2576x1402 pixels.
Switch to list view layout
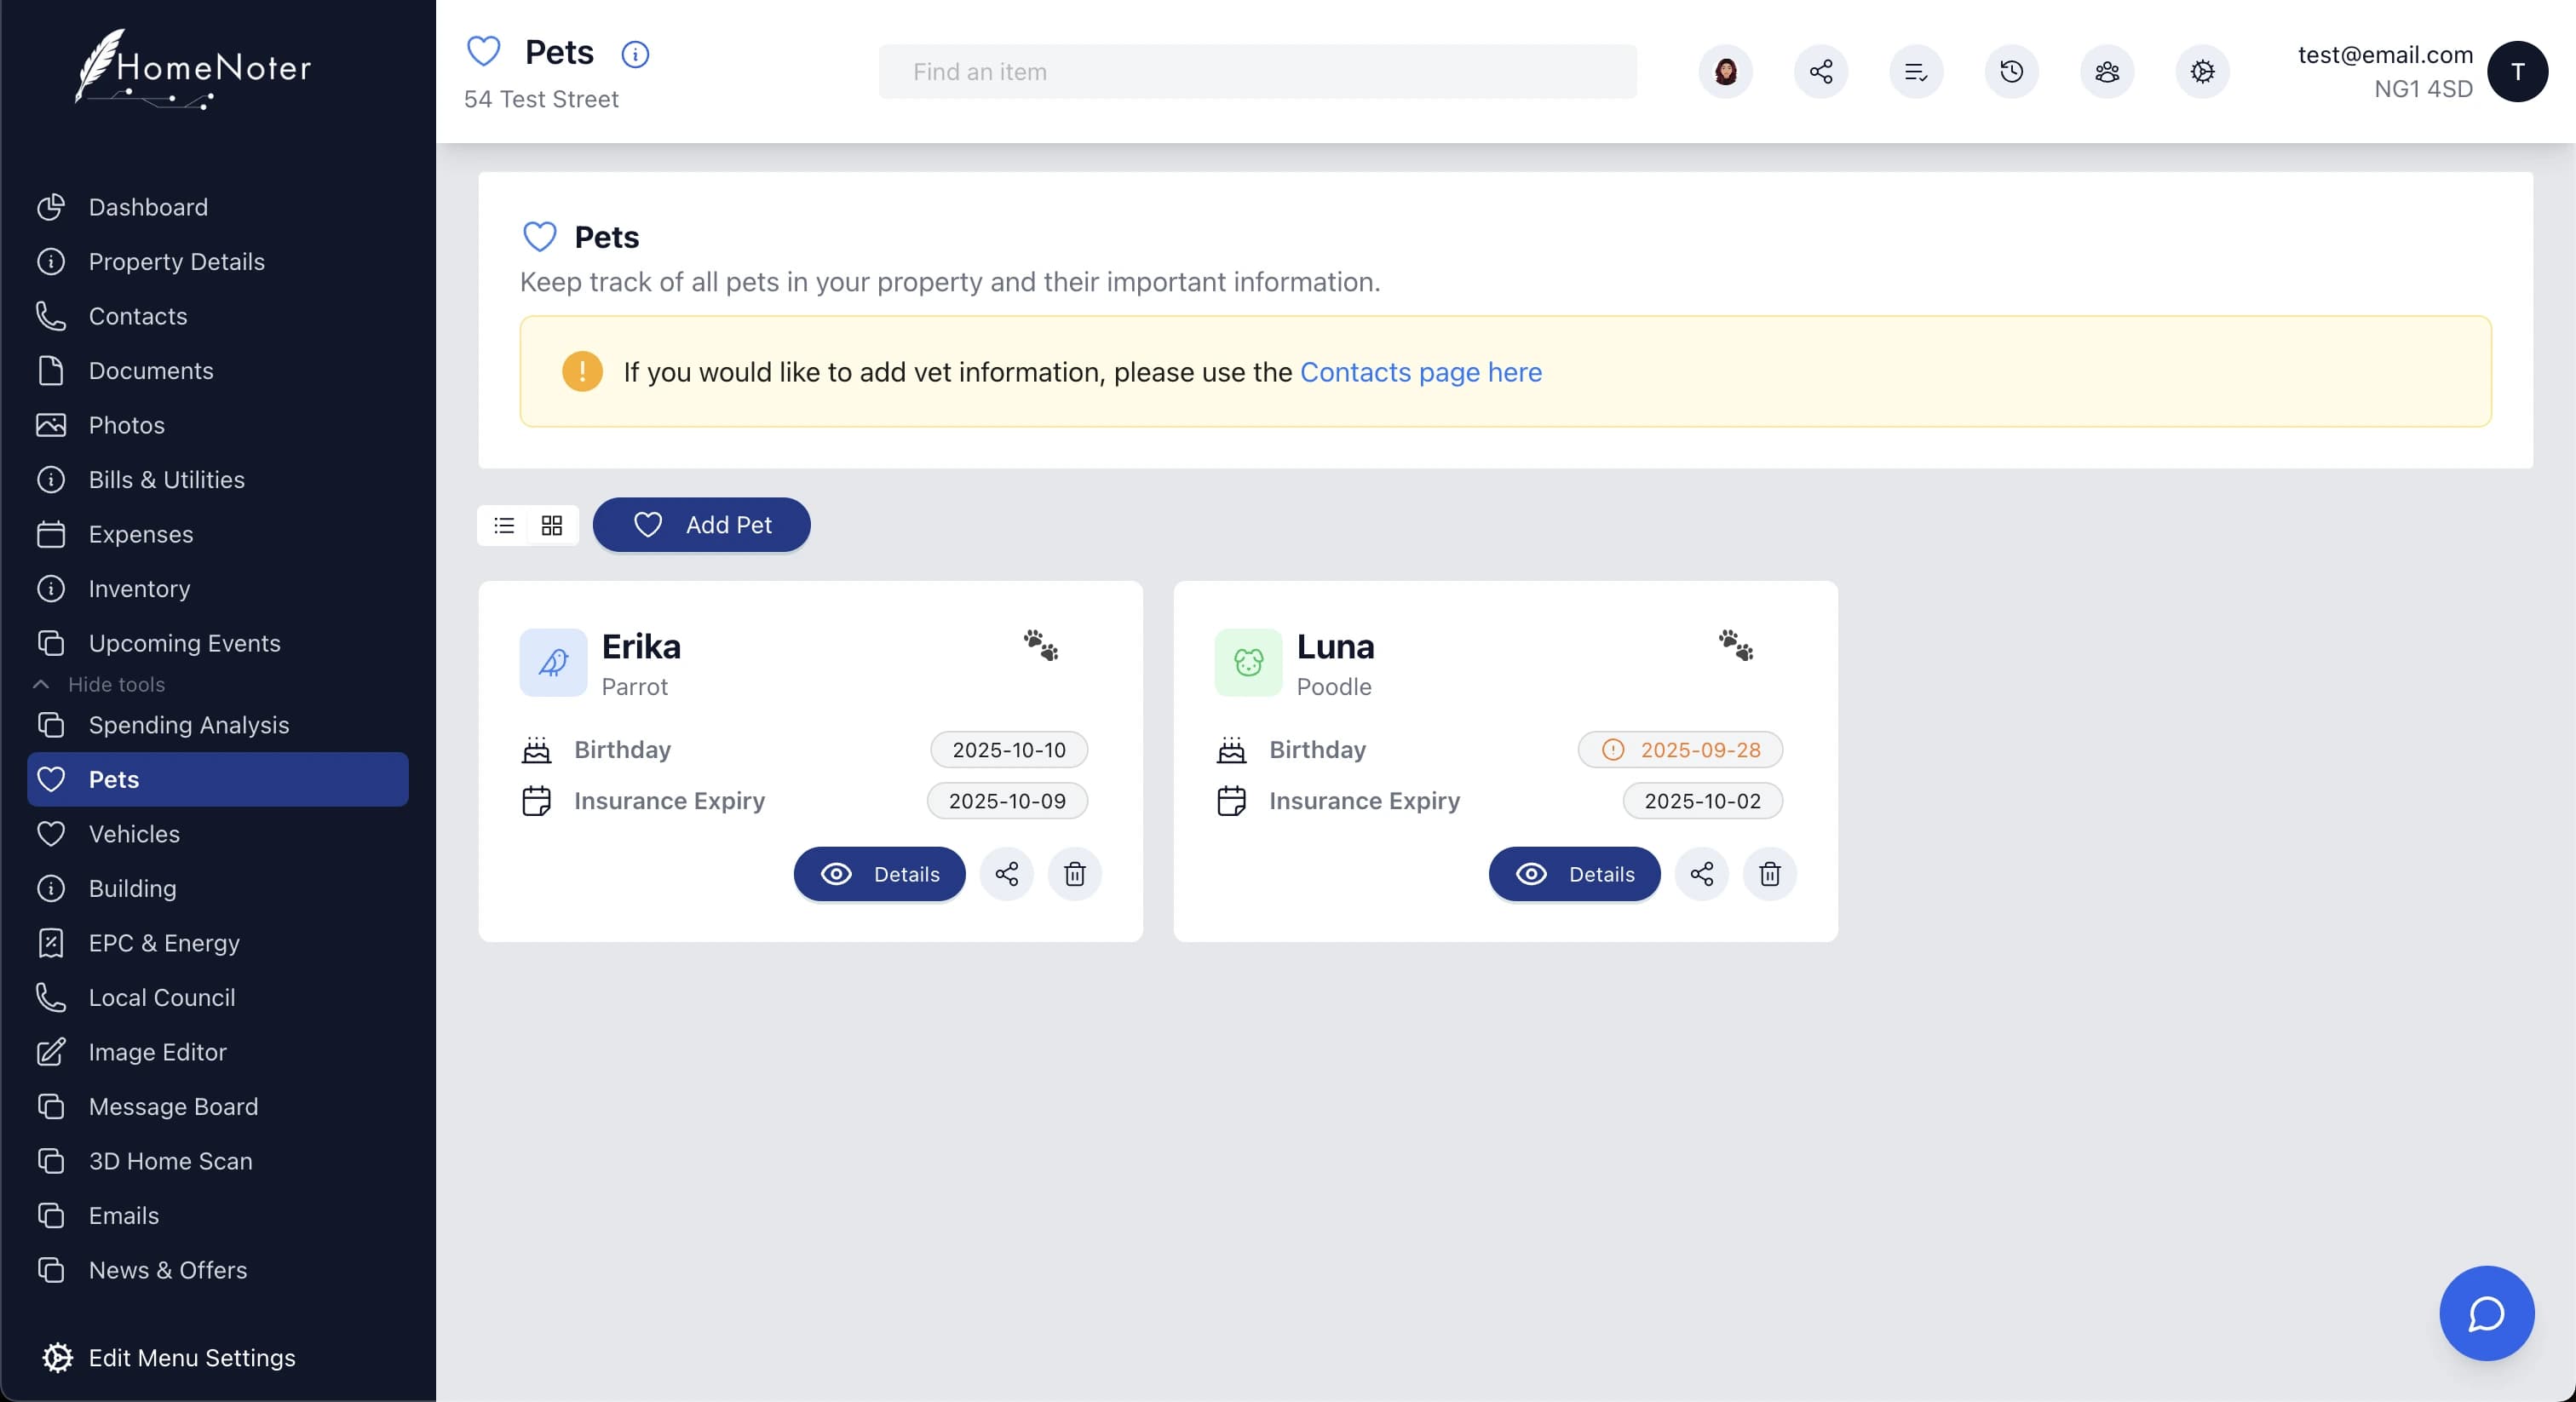(x=504, y=525)
